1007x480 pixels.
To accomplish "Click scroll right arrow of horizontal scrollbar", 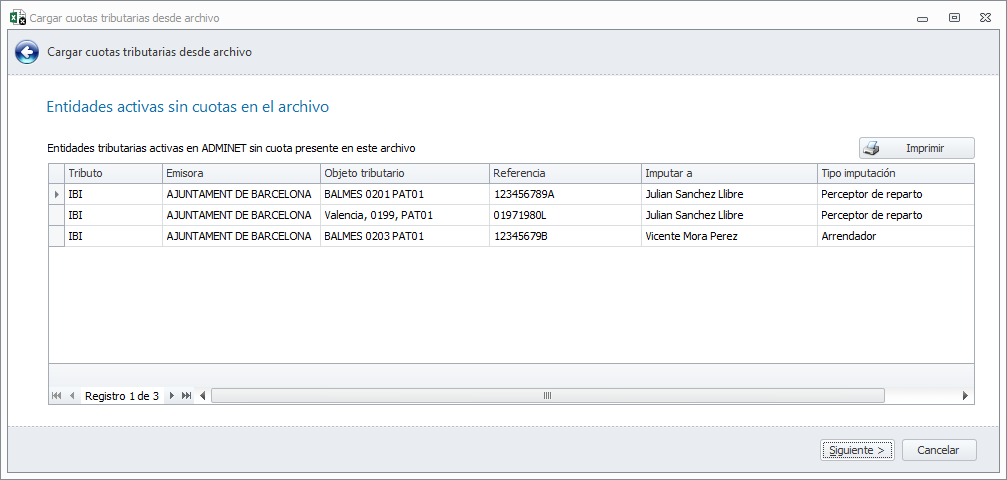I will point(965,396).
